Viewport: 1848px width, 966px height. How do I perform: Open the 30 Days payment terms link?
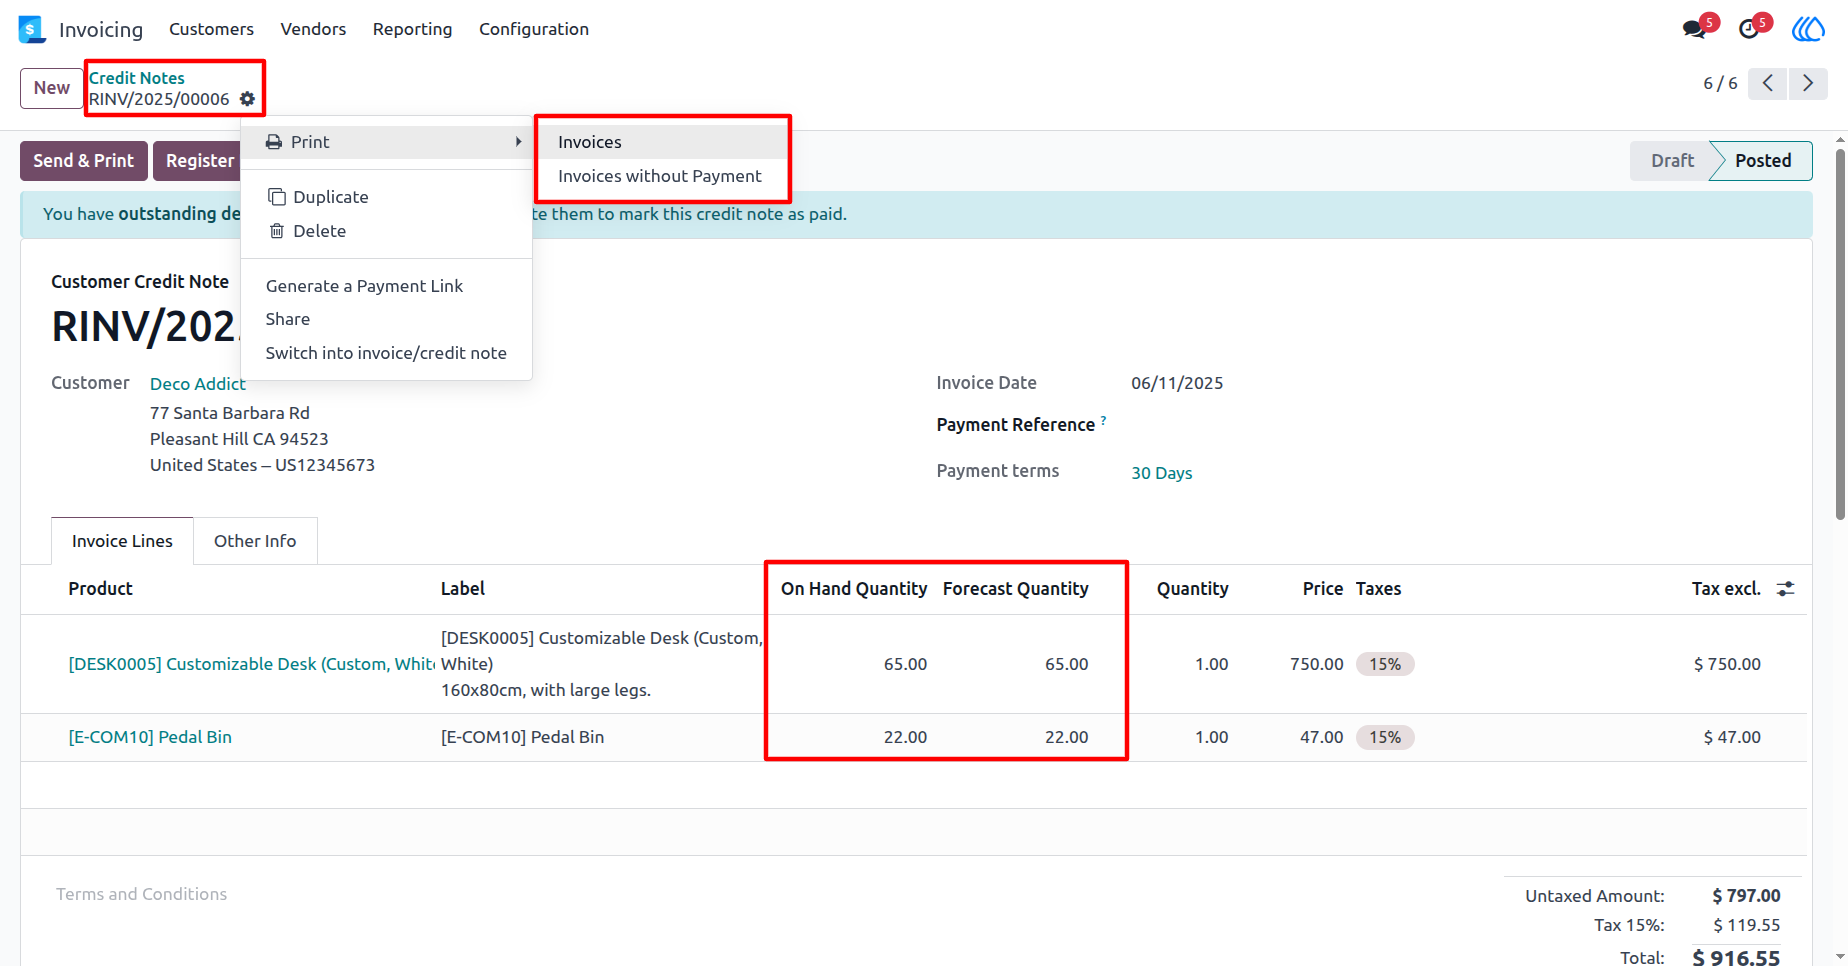tap(1162, 473)
